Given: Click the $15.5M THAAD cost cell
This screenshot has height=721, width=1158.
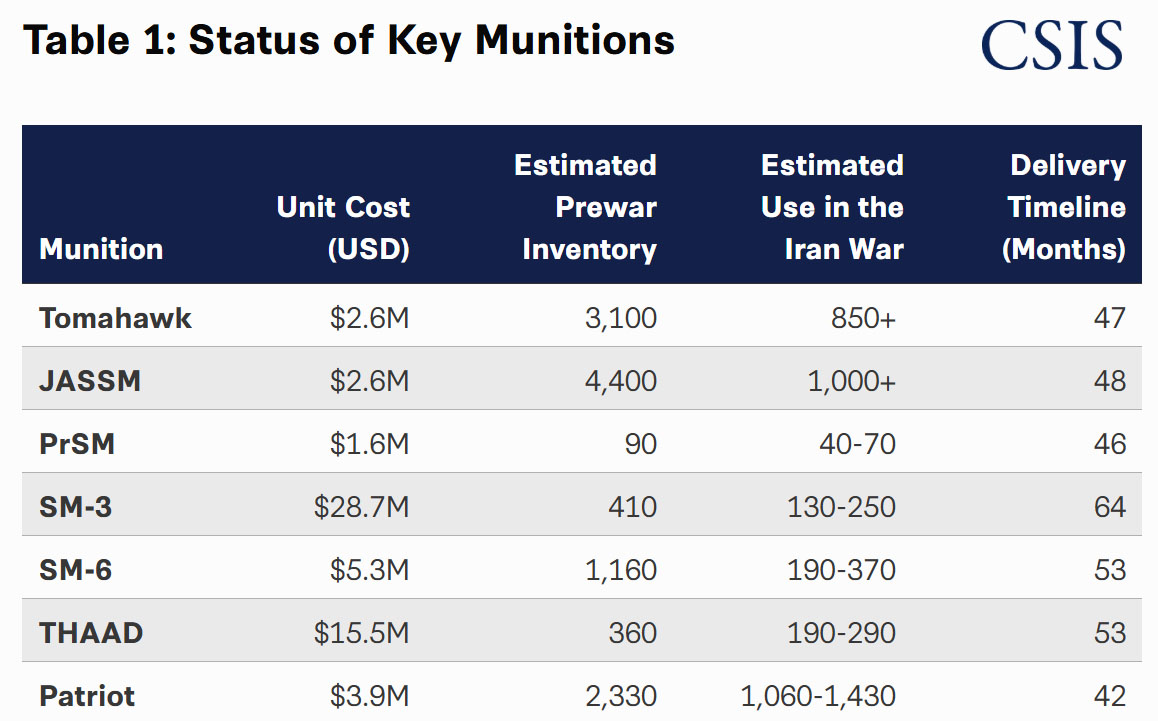Looking at the screenshot, I should coord(361,633).
